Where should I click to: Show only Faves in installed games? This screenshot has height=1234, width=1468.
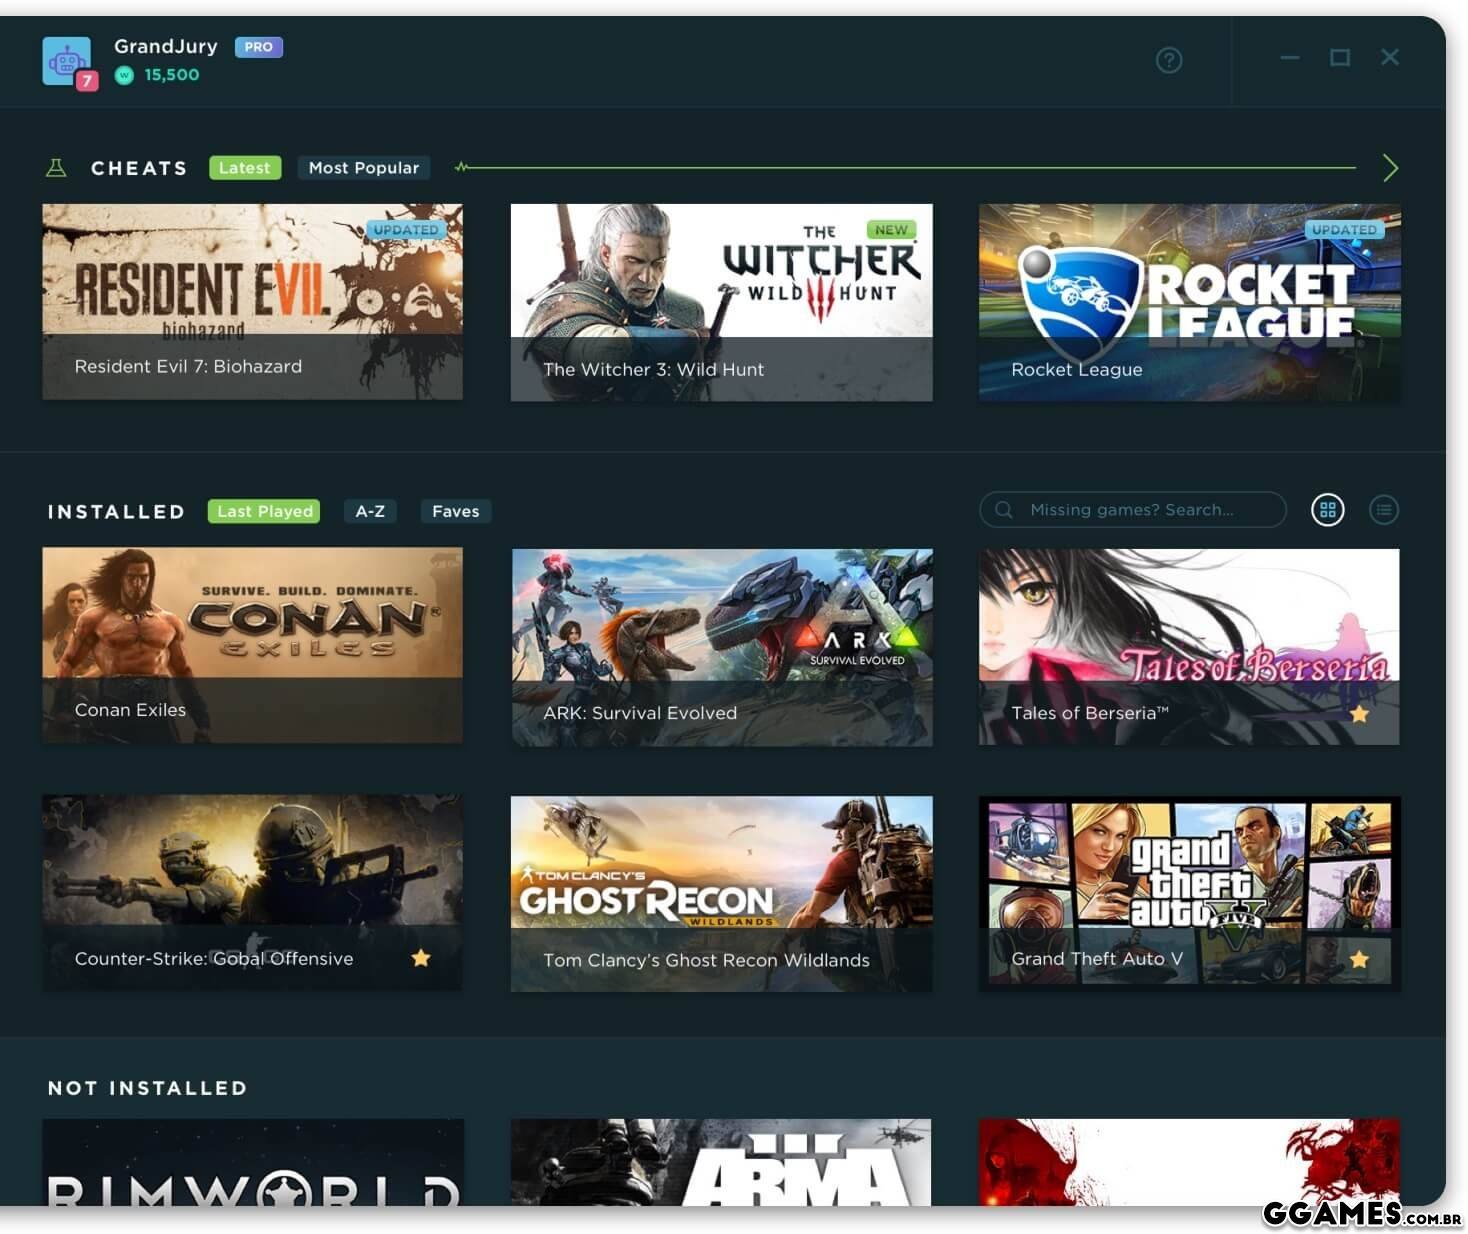(x=456, y=511)
